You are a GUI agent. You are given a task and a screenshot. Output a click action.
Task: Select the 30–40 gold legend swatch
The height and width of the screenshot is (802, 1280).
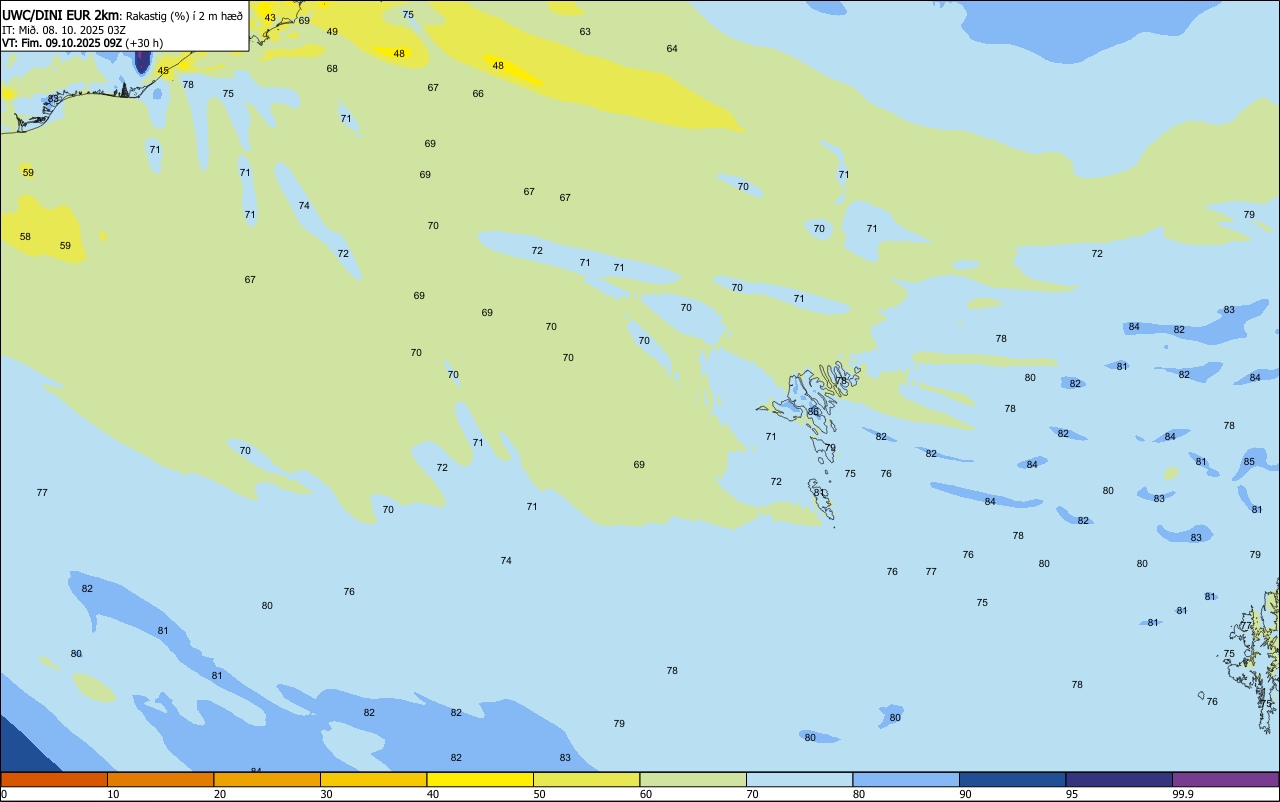click(x=373, y=779)
